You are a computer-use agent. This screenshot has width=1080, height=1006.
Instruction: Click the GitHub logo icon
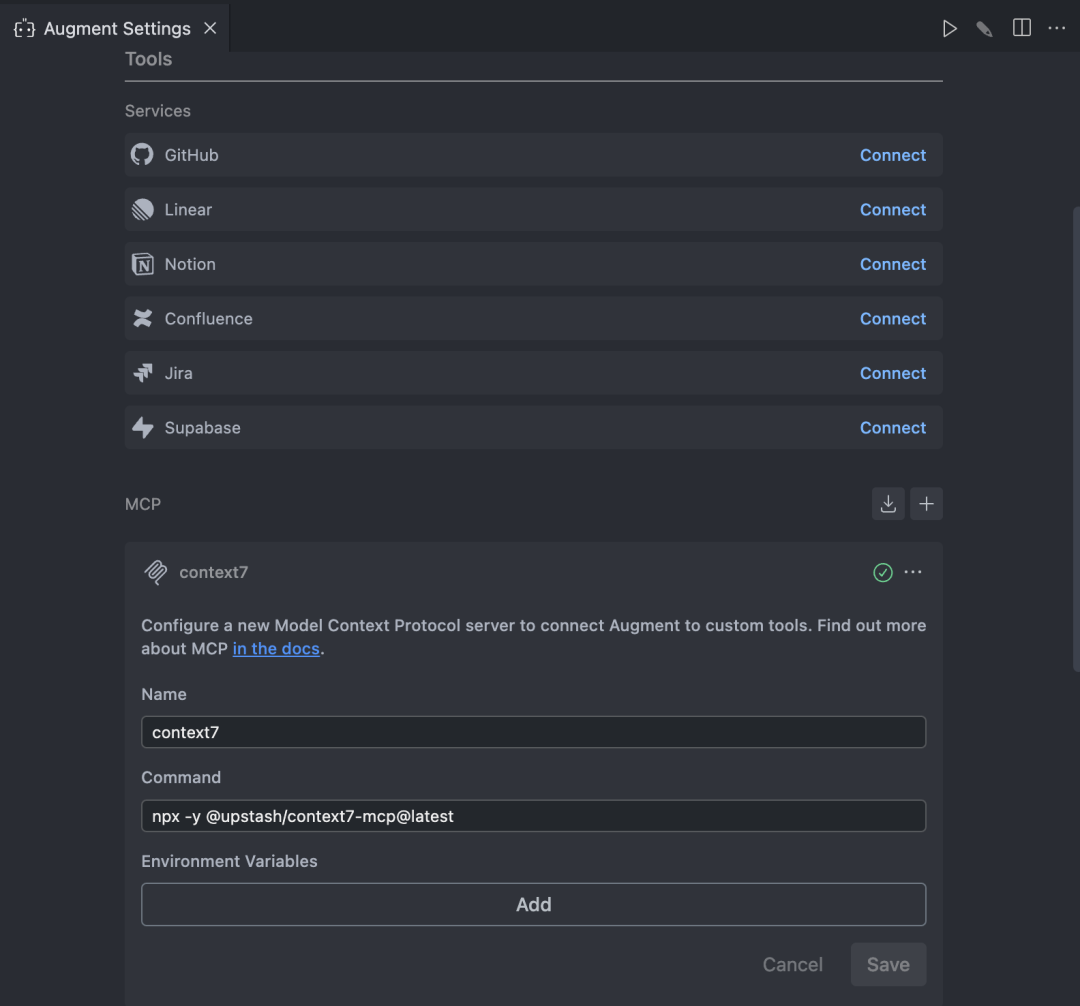pyautogui.click(x=142, y=155)
